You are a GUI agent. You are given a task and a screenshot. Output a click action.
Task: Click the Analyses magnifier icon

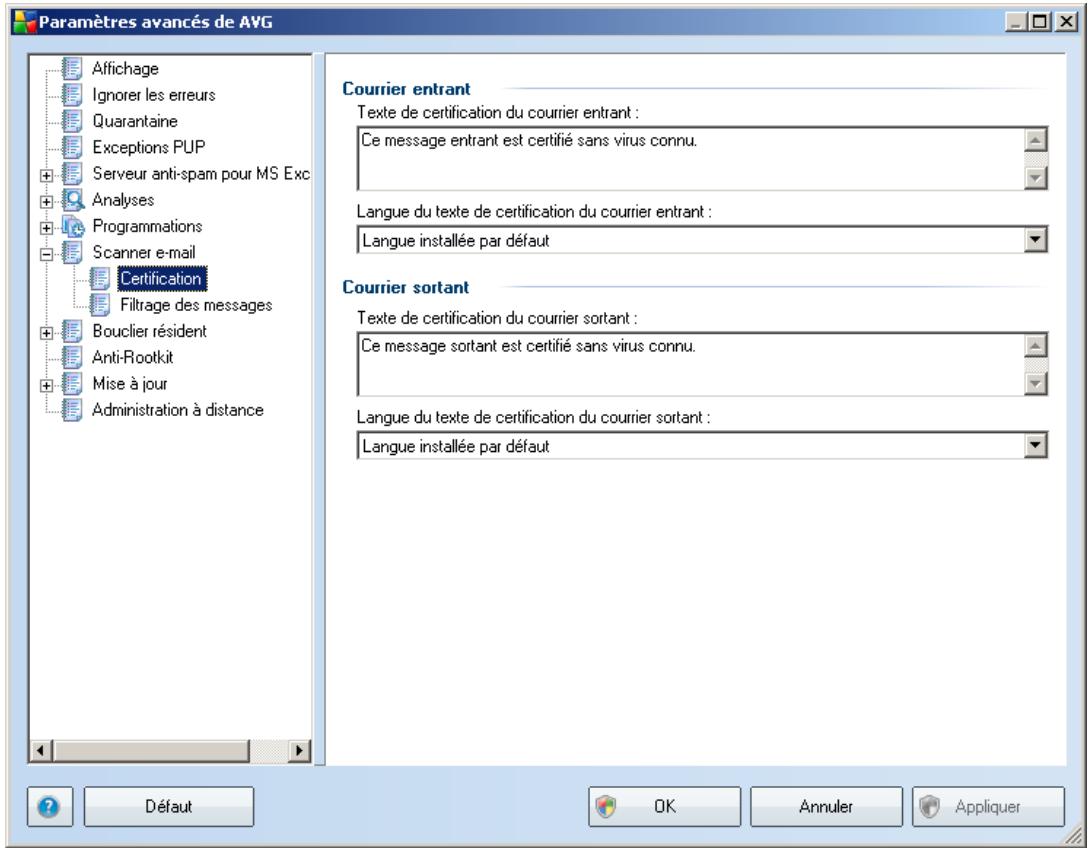click(72, 199)
